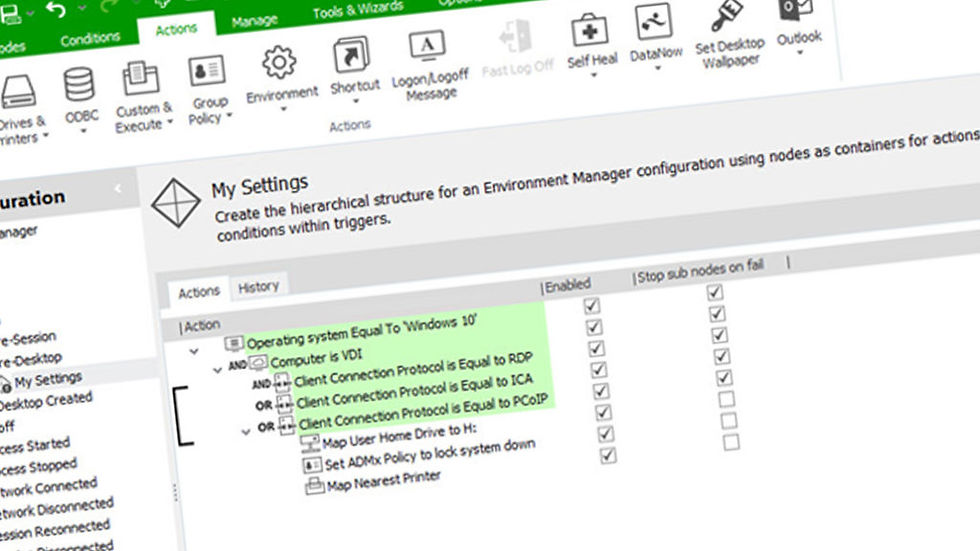Open the Outlook dropdown menu

[800, 53]
